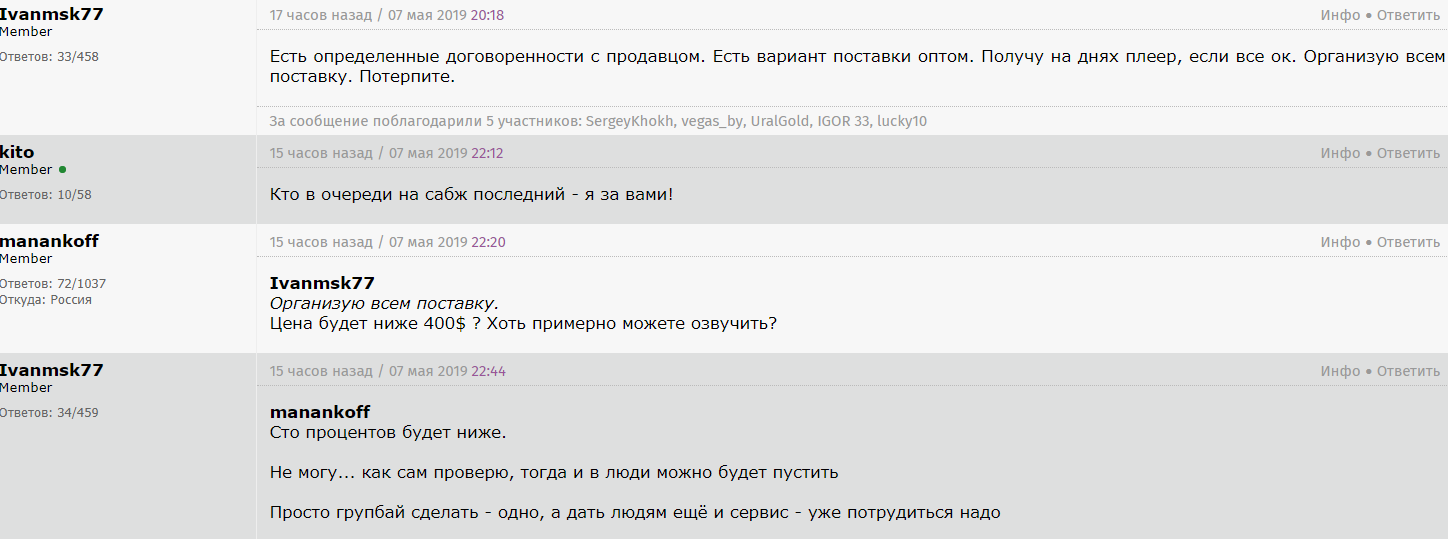Click Инфо on the 20:18 post
The image size is (1448, 539).
coord(1339,15)
